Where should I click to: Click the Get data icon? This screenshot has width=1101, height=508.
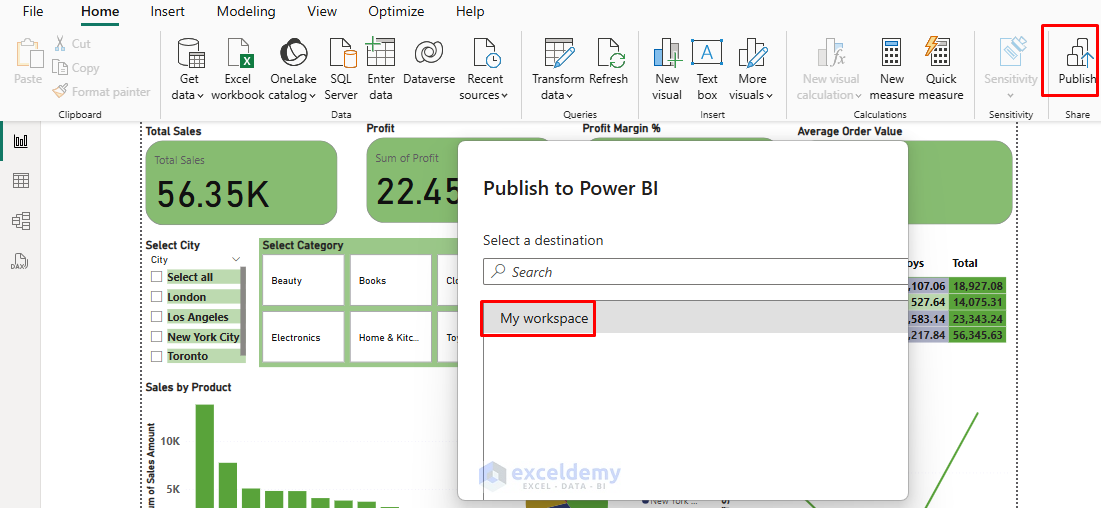click(x=188, y=53)
